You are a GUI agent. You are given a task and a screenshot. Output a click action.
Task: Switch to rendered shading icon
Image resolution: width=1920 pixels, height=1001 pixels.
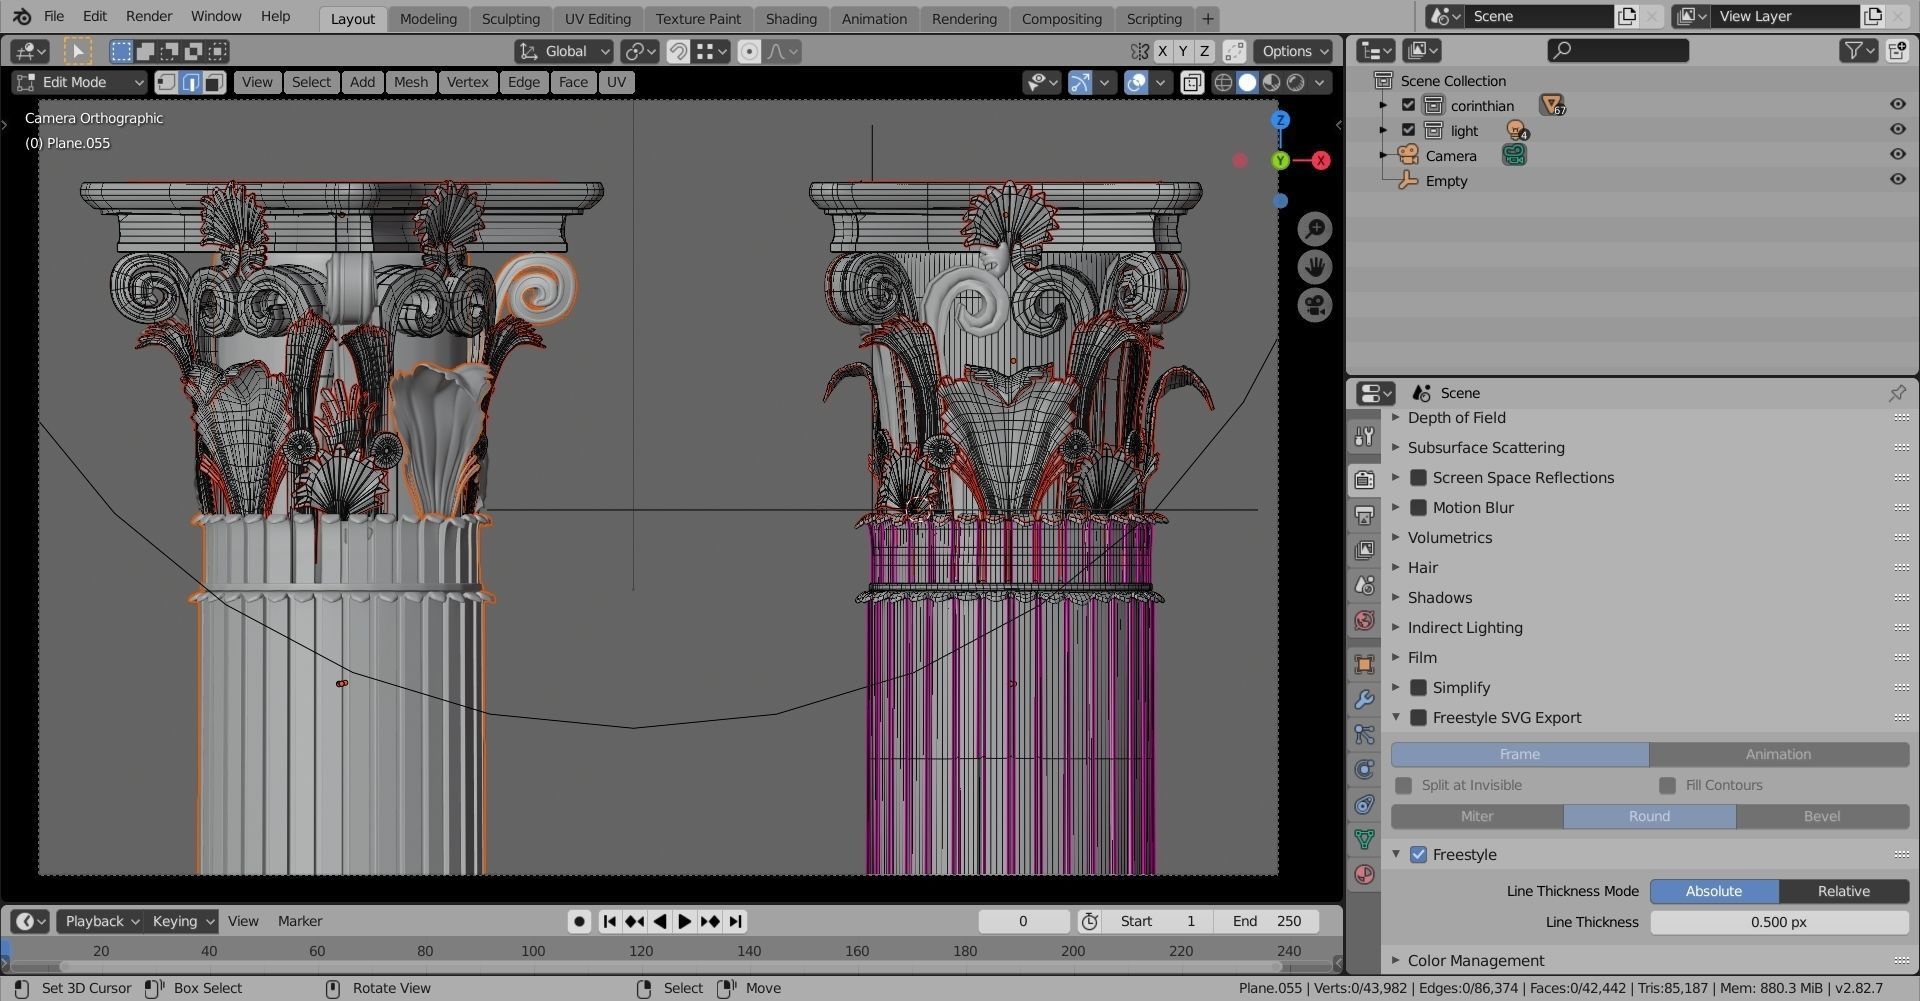(1295, 82)
